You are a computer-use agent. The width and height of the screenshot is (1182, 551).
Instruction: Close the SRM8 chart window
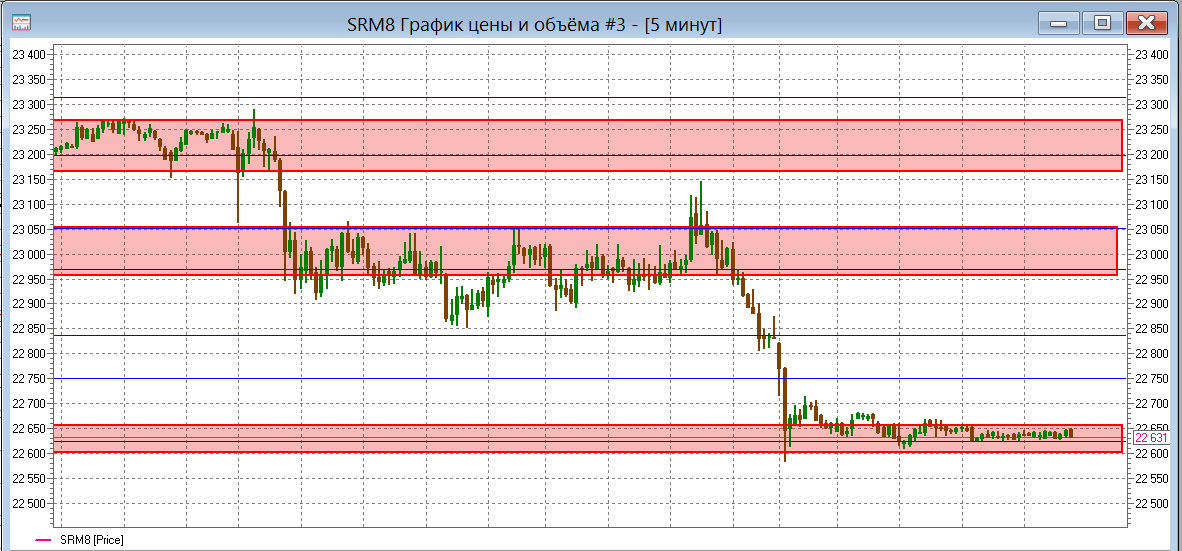1147,23
